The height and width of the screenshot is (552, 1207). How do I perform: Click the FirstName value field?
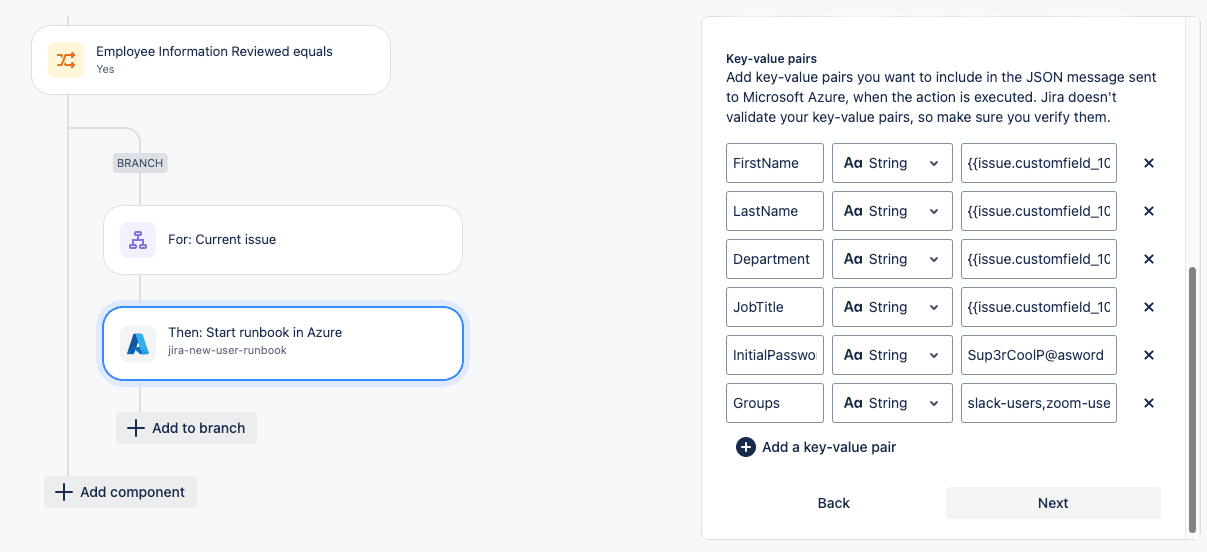[1038, 163]
